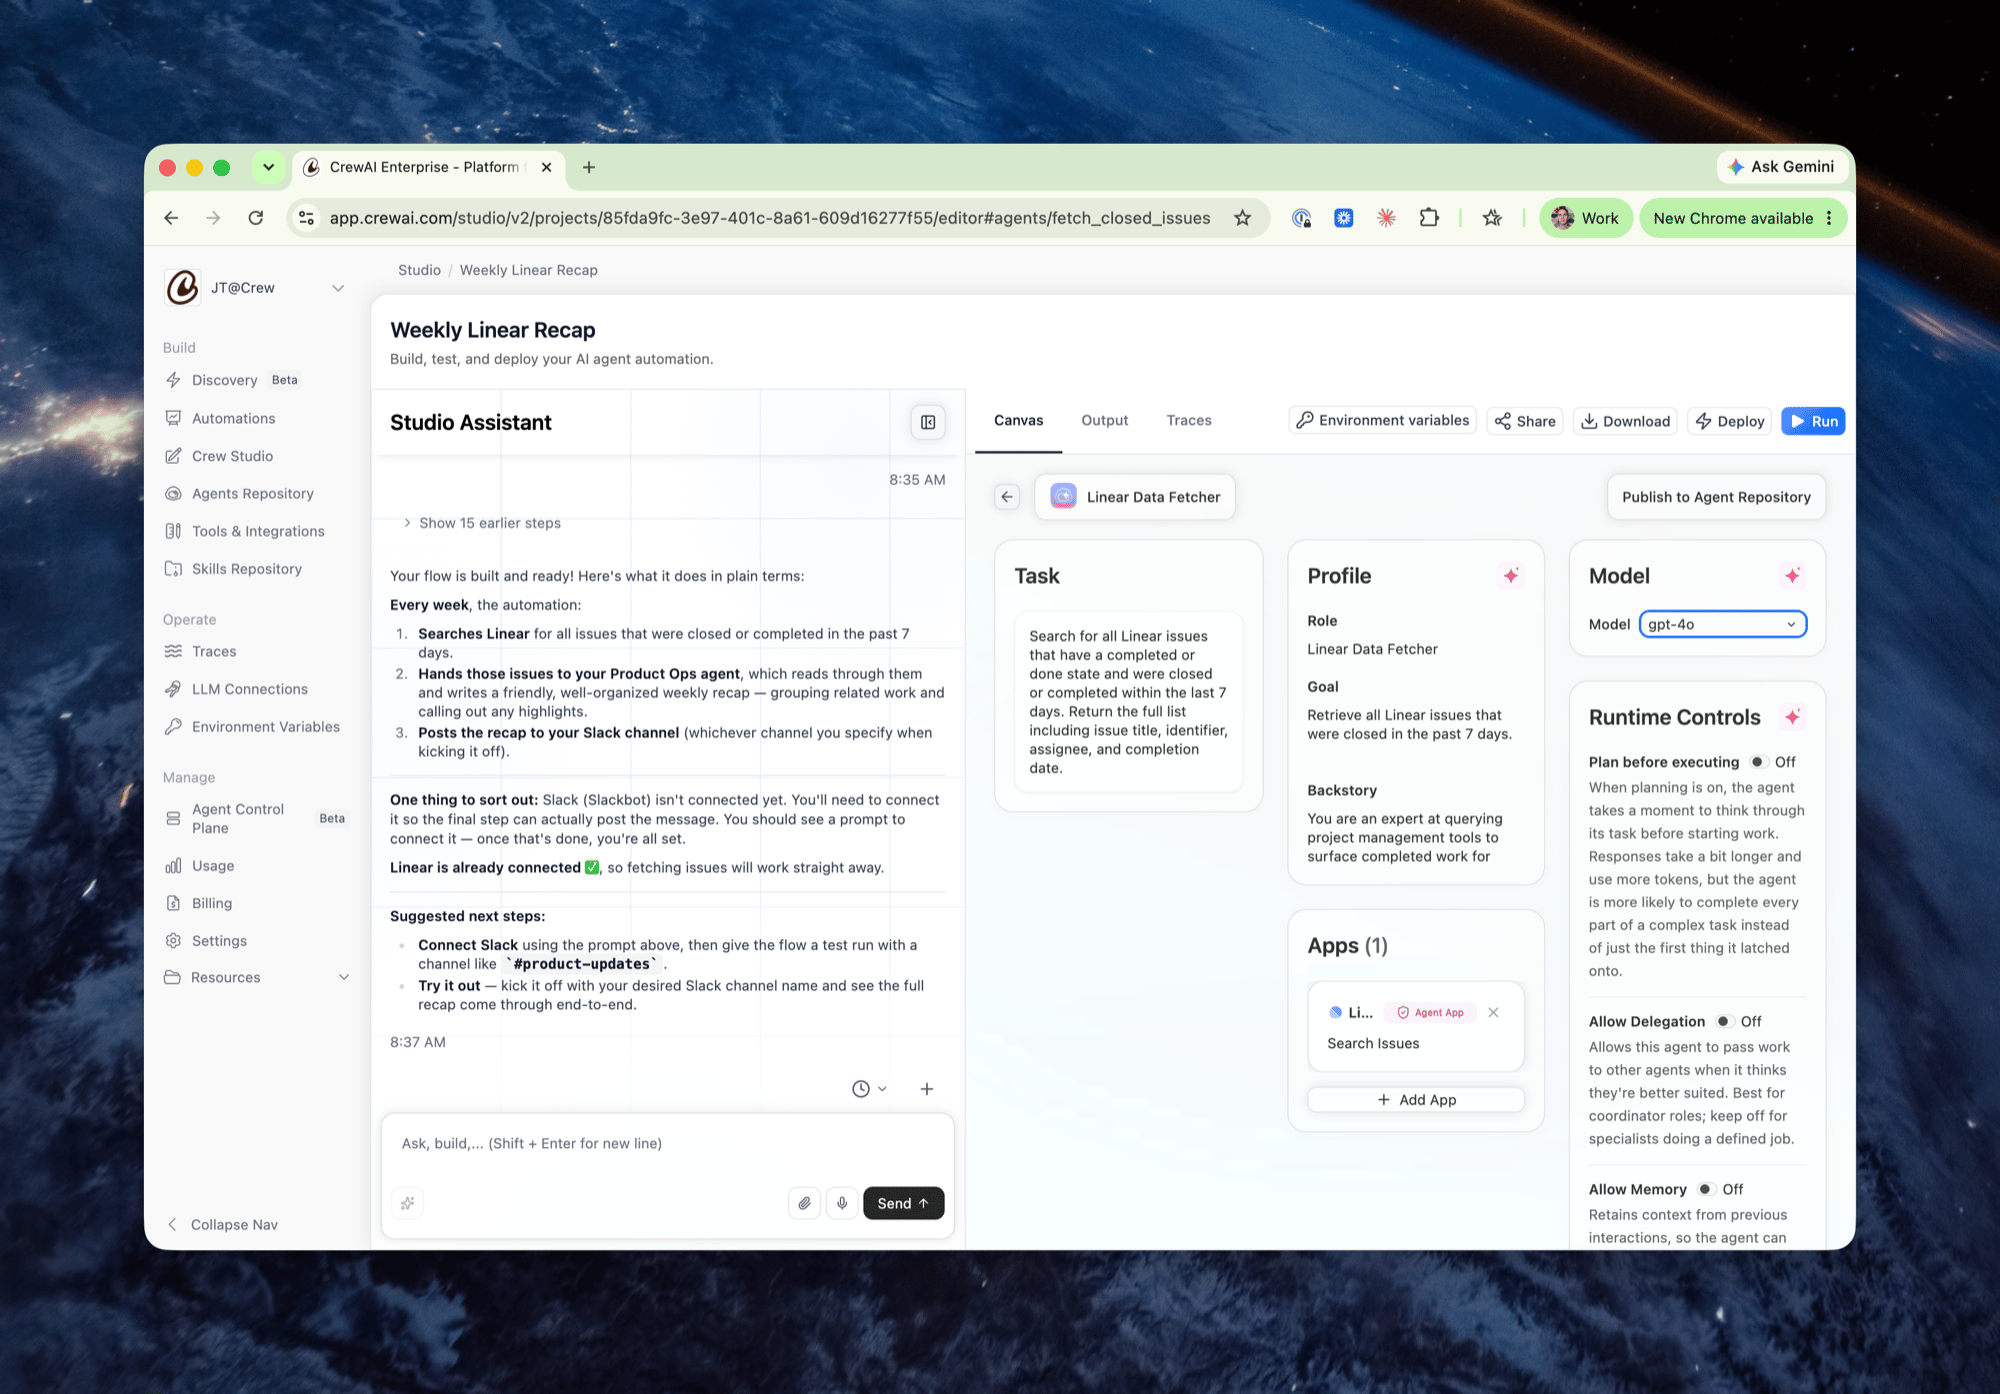The image size is (2000, 1394).
Task: Open a new Chrome tab
Action: 589,167
